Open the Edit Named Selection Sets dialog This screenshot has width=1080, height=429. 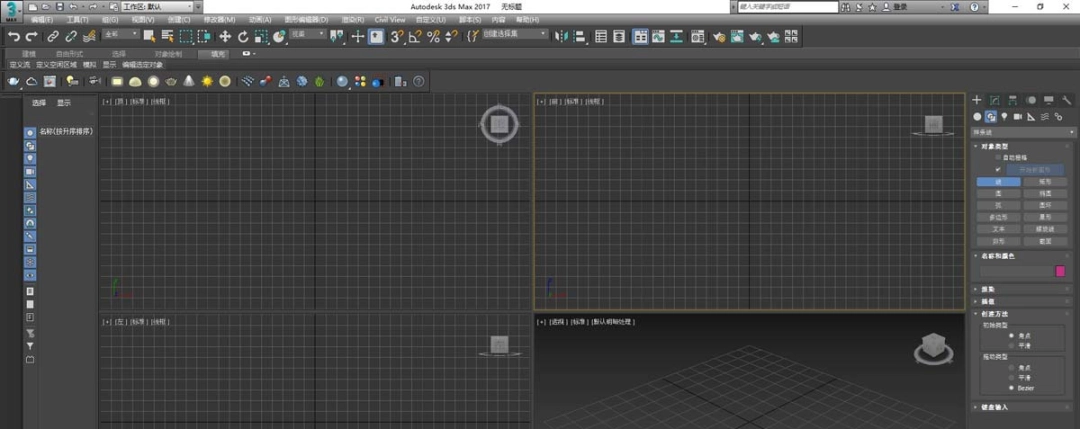pyautogui.click(x=472, y=36)
